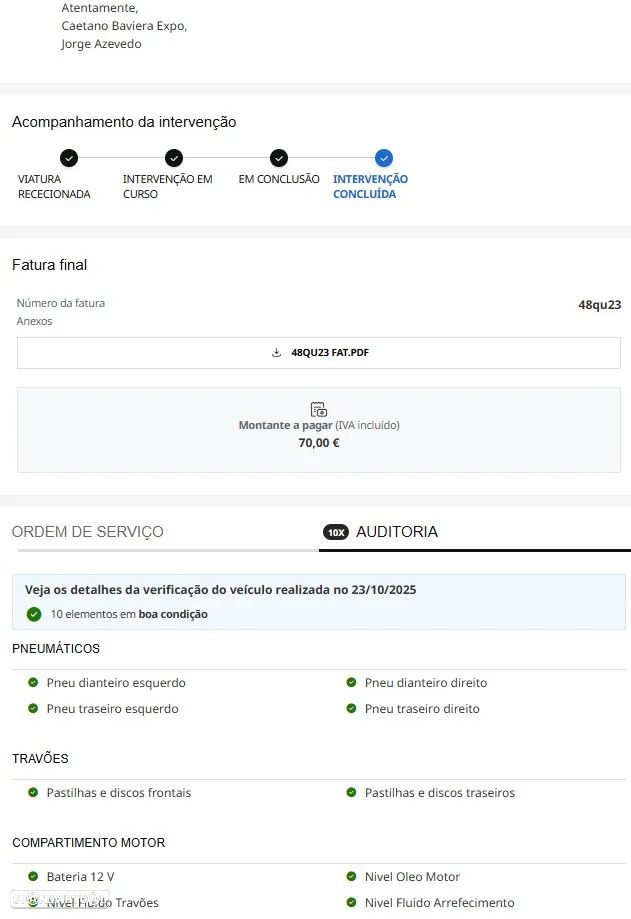Viewport: 631px width, 919px height.
Task: Click the Montante a pagar amount box
Action: (319, 430)
